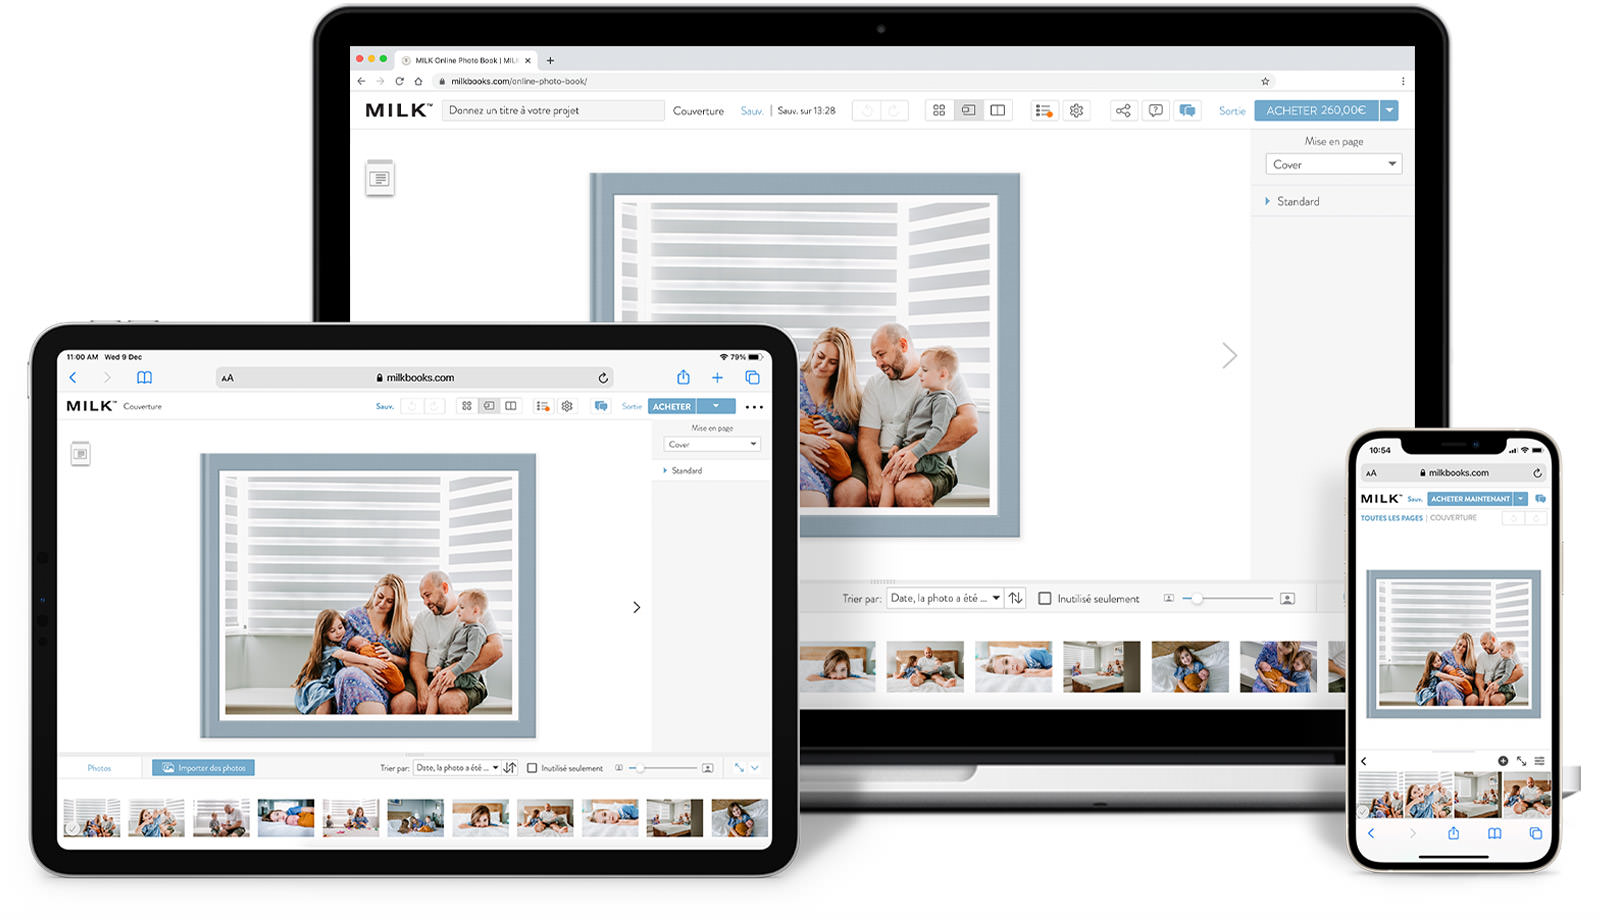Tap the expand arrows icon on phone tray

tap(1521, 761)
